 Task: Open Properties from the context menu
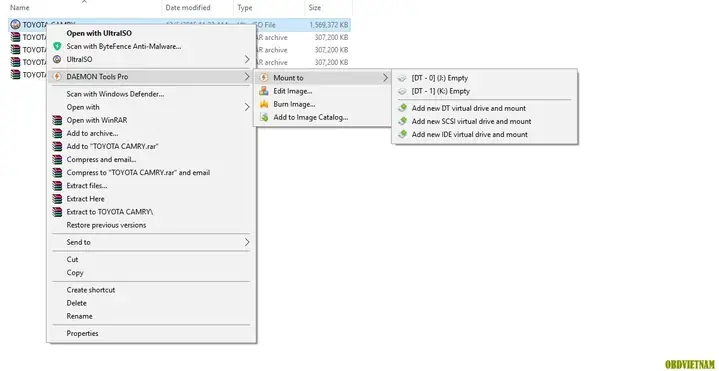83,333
